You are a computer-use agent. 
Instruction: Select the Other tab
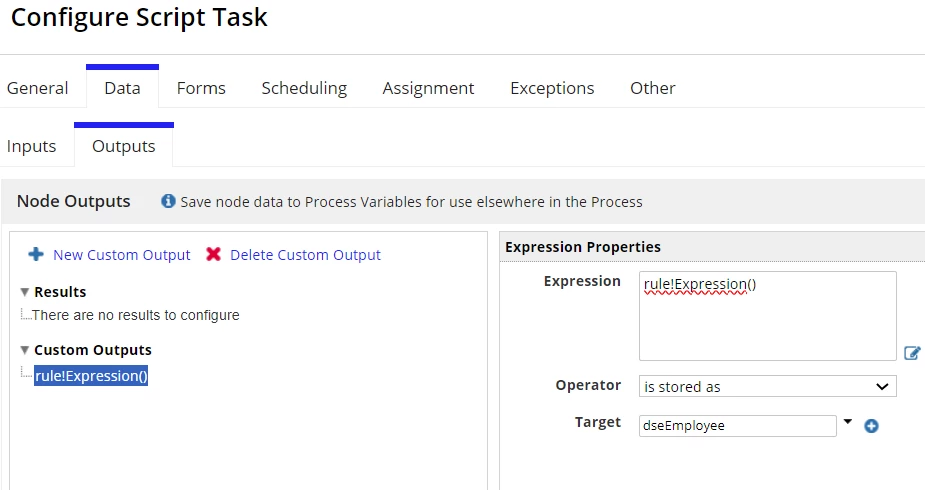(x=652, y=88)
